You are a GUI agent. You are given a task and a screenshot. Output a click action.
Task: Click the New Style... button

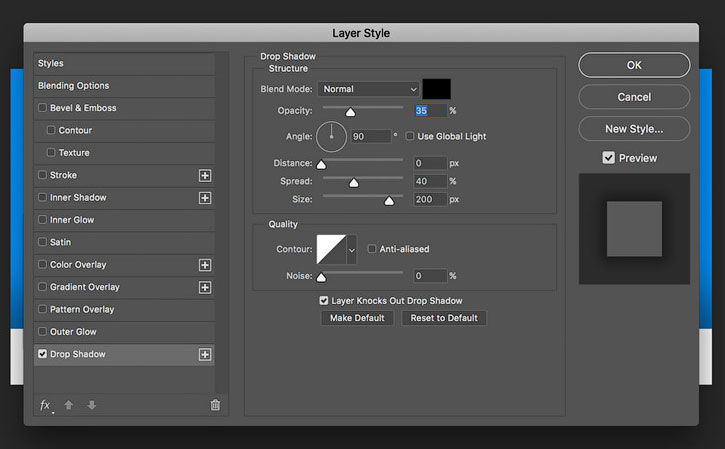point(634,129)
